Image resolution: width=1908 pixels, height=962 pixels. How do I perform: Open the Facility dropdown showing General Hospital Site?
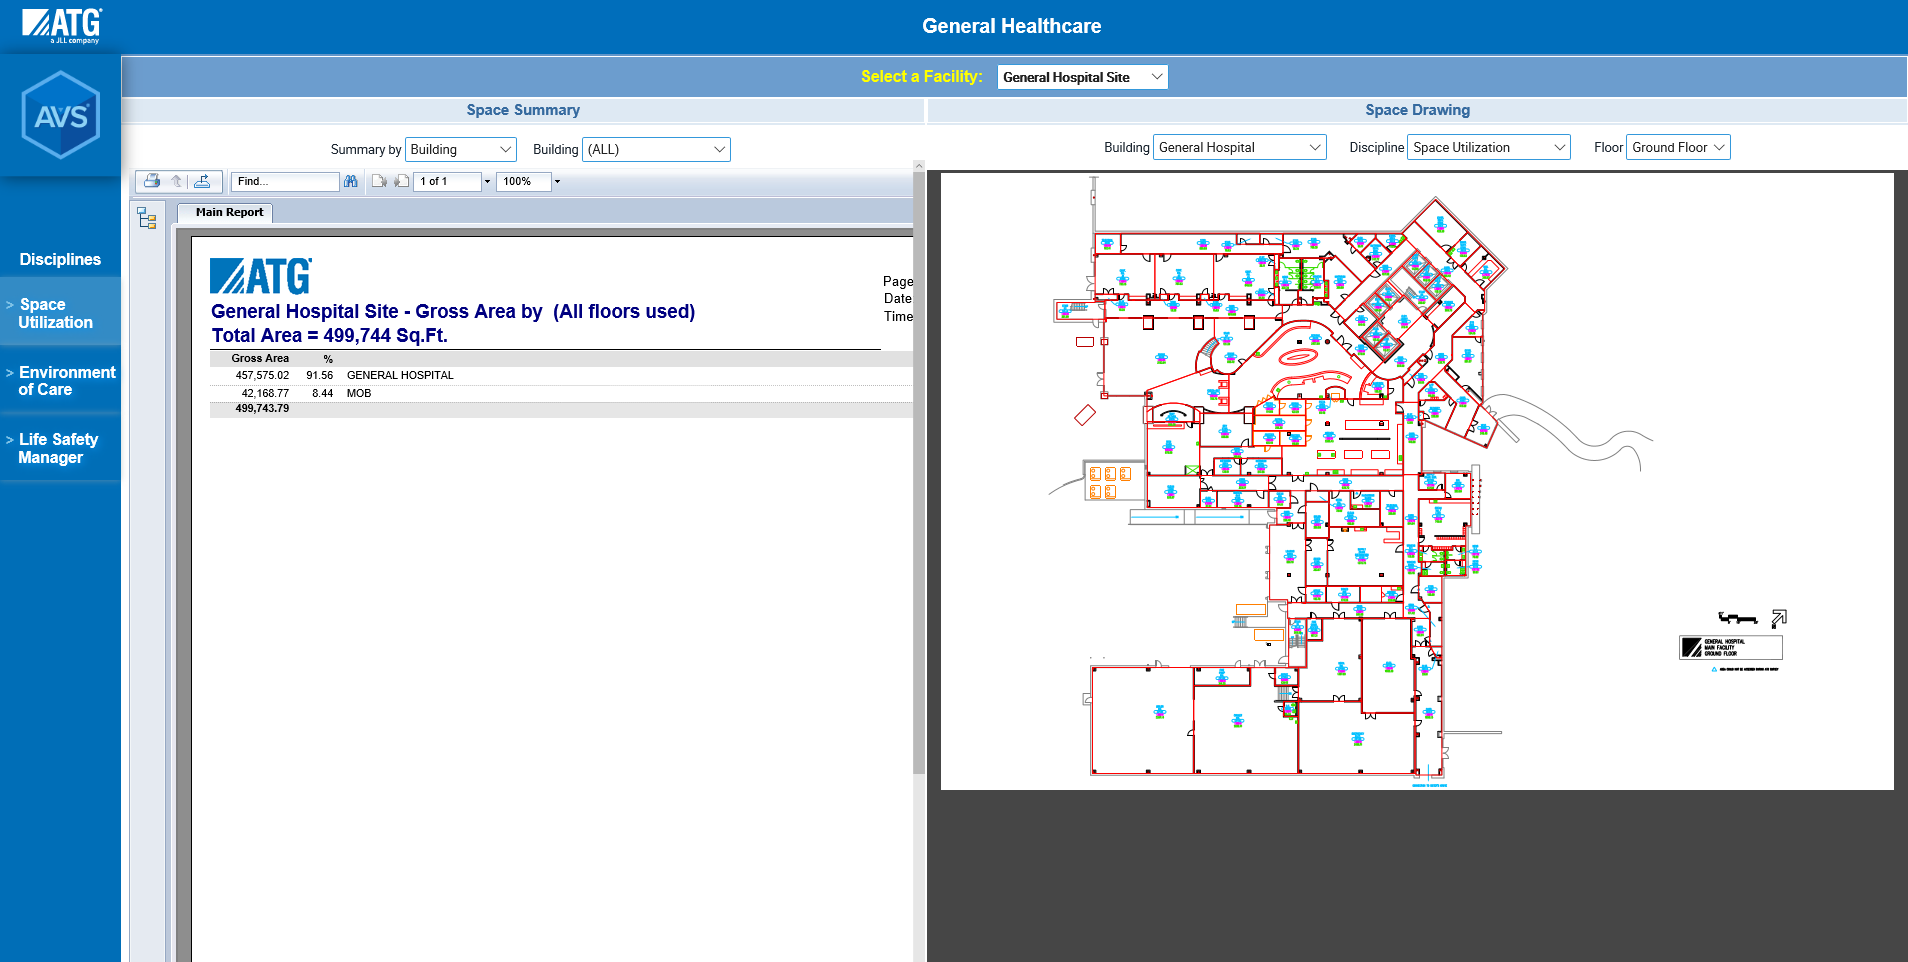[x=1082, y=77]
